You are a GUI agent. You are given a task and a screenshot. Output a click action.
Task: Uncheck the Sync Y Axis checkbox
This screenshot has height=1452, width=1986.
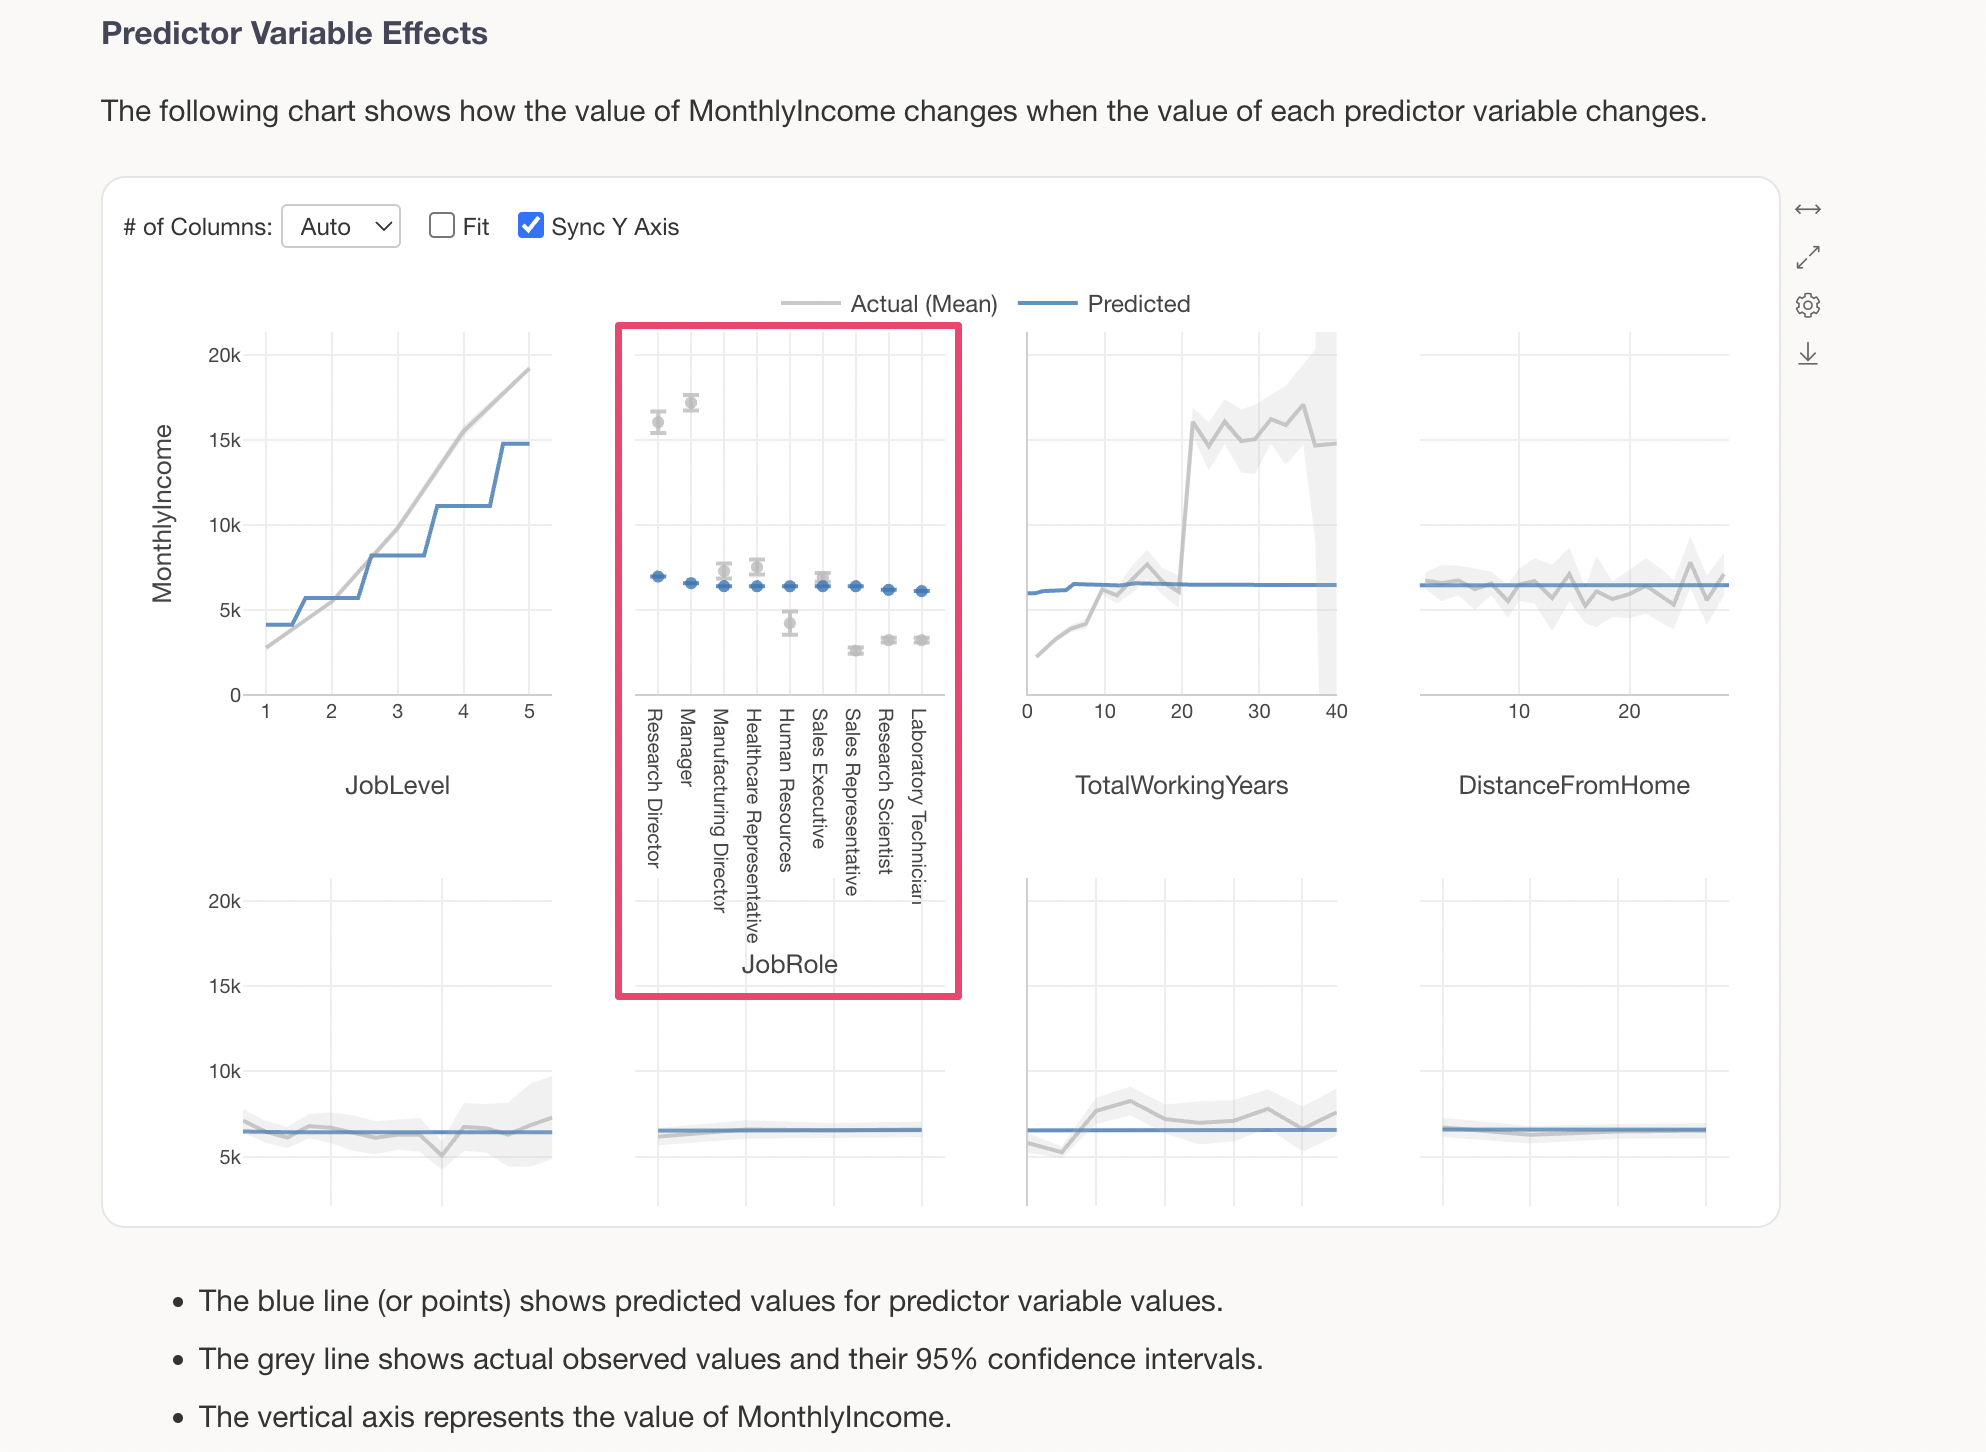[x=531, y=226]
